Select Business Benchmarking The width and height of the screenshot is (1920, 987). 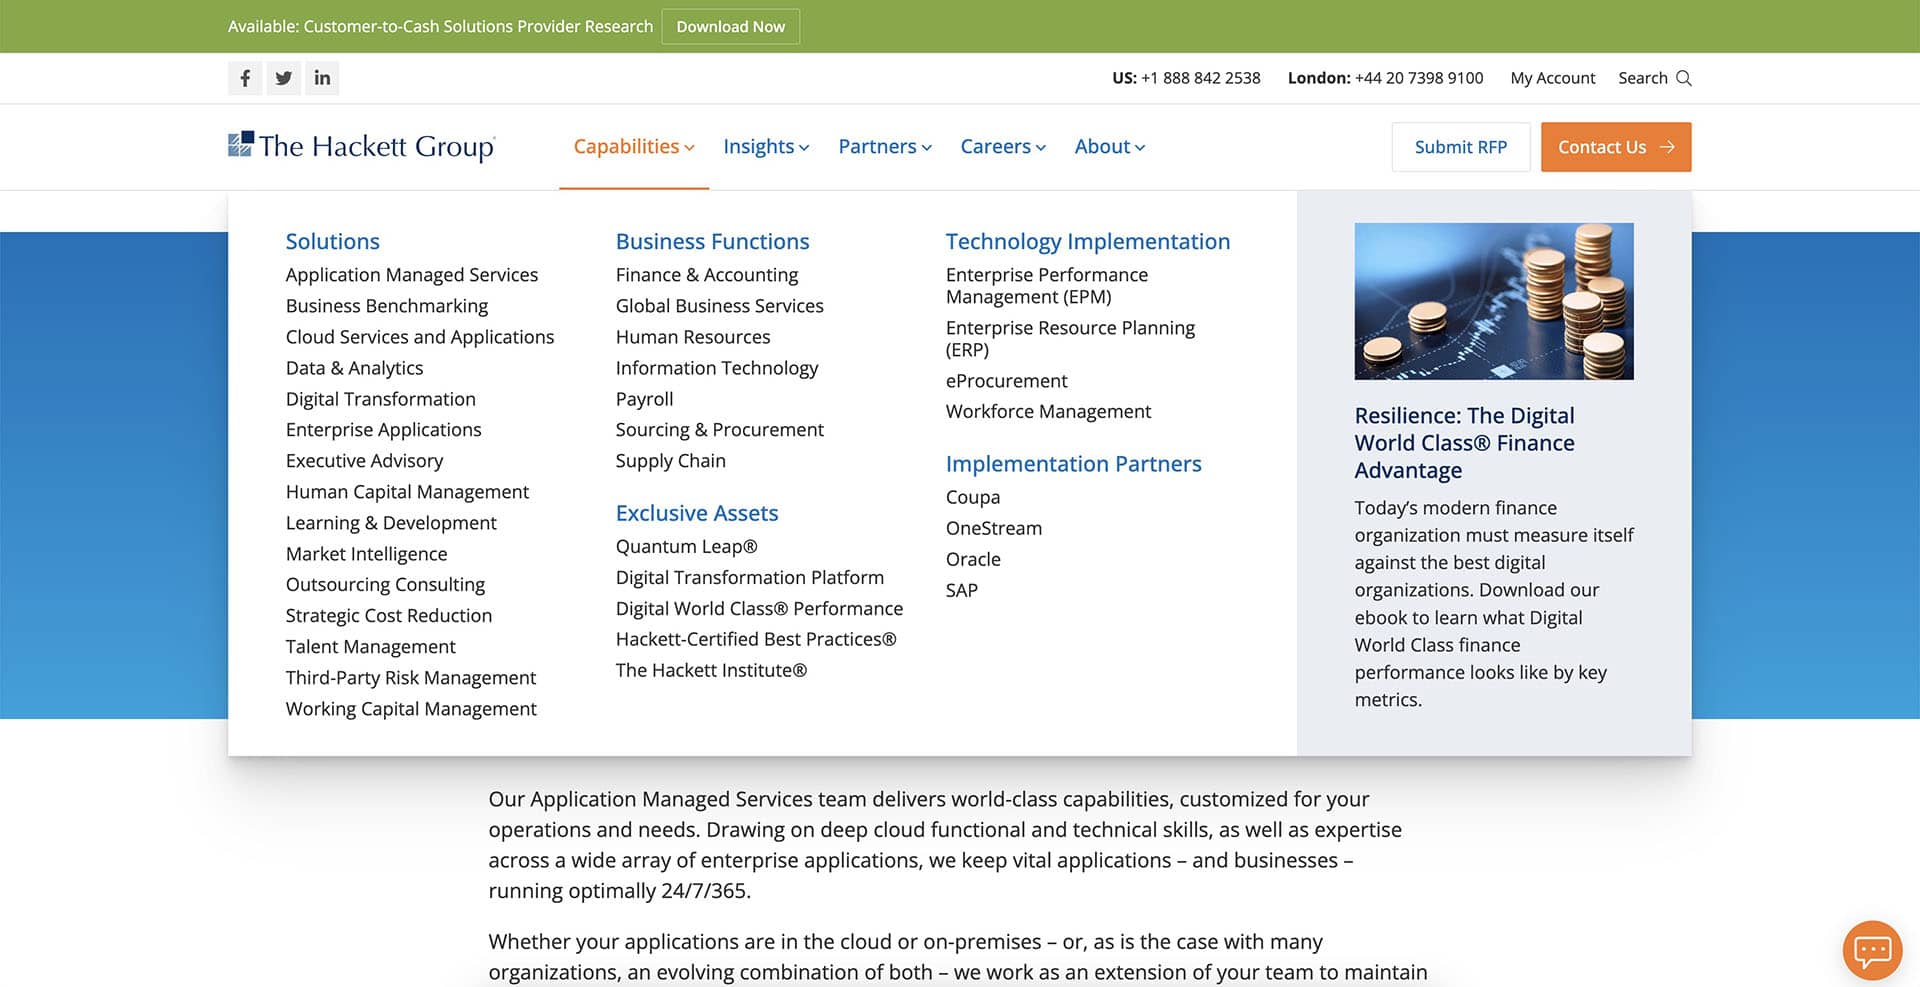click(387, 305)
